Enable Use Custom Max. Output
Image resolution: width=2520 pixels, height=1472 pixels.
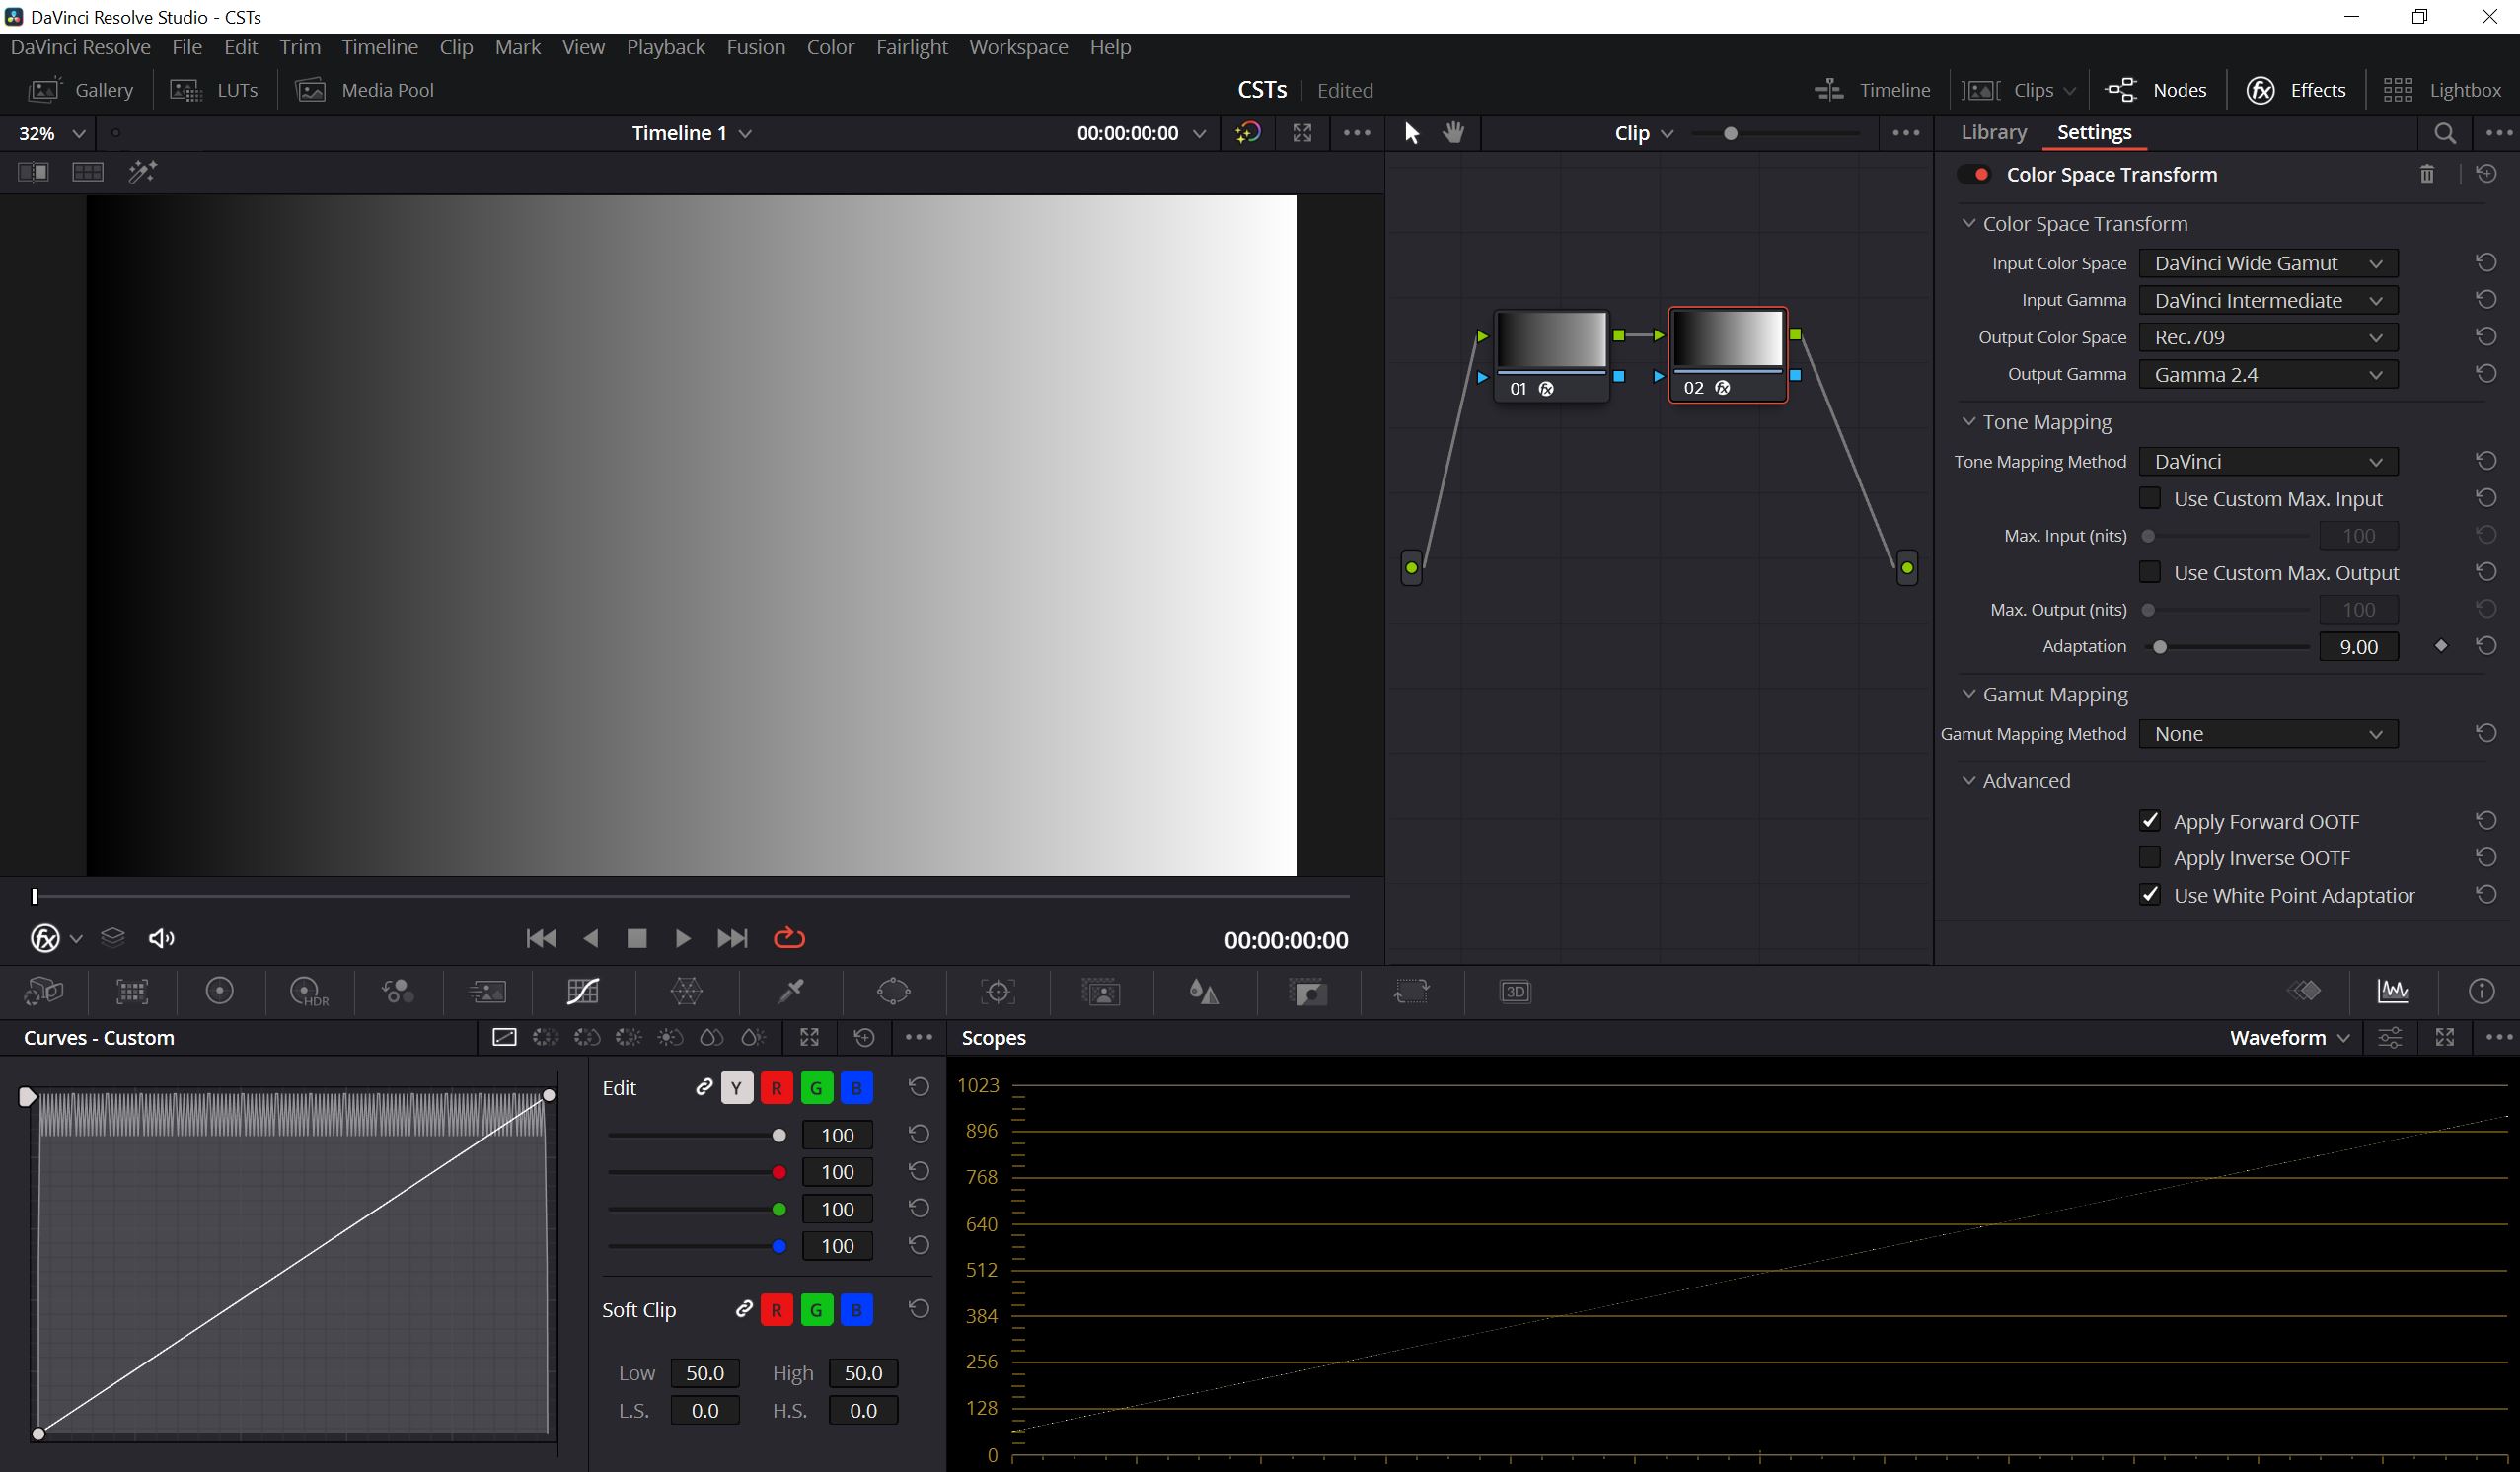2149,572
